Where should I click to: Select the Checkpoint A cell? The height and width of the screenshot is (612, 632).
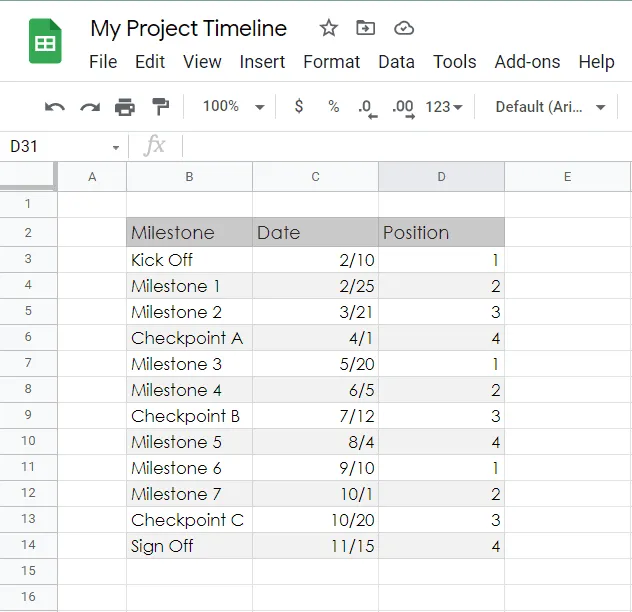click(188, 338)
